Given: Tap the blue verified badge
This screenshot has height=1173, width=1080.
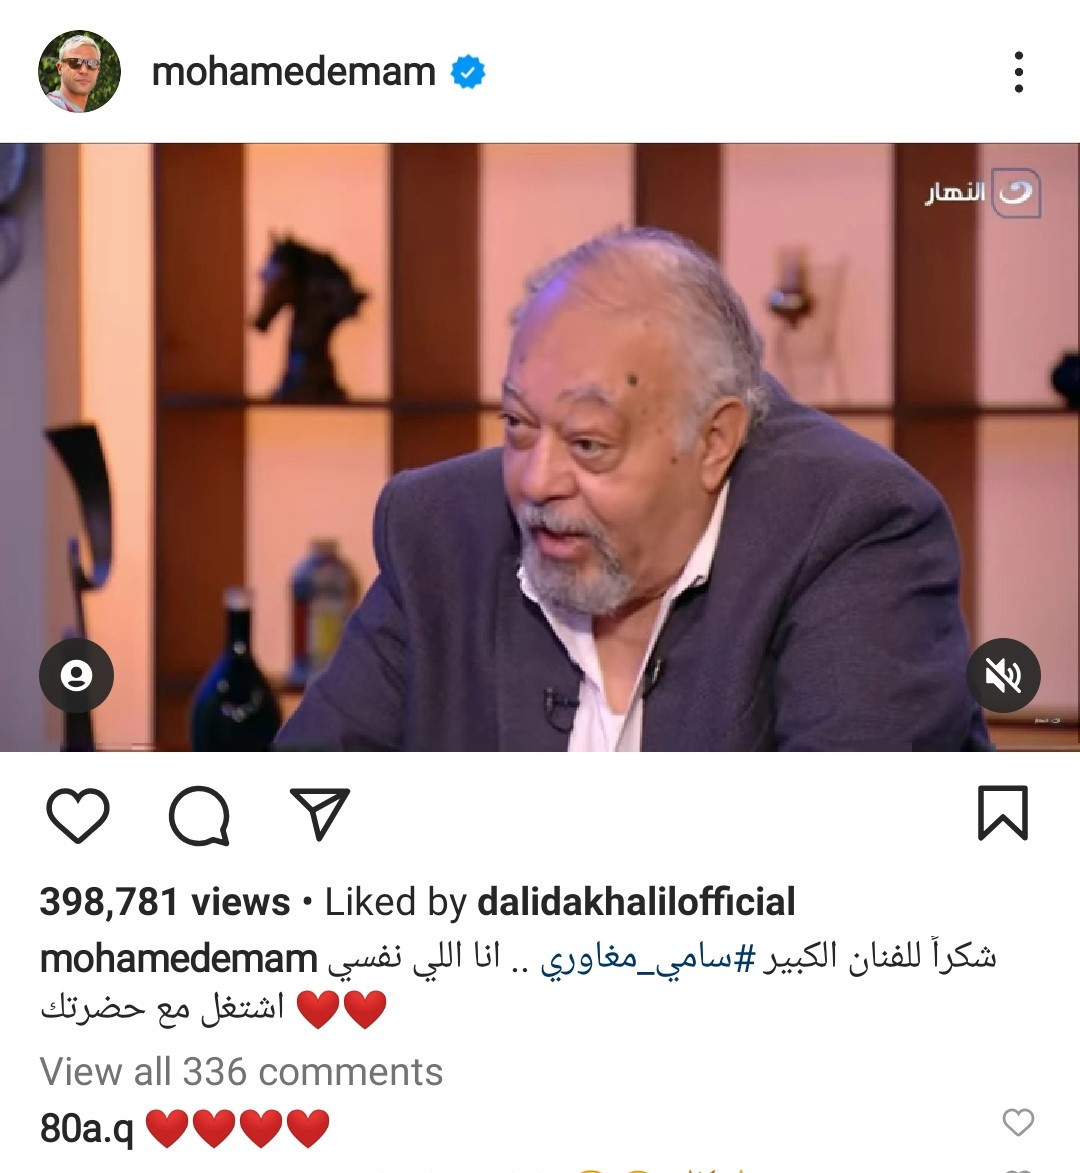Looking at the screenshot, I should [468, 72].
